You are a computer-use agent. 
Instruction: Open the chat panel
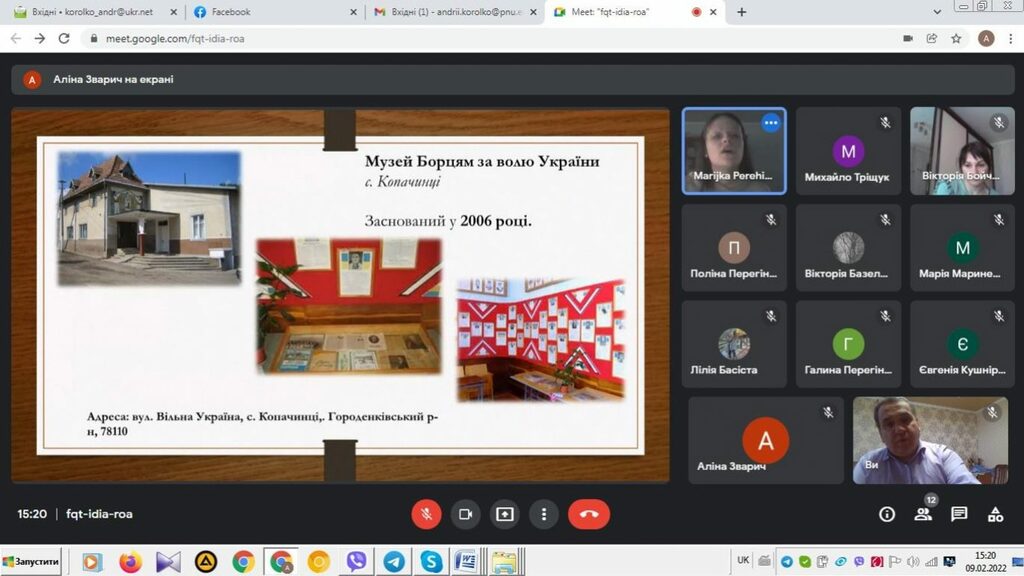(959, 514)
